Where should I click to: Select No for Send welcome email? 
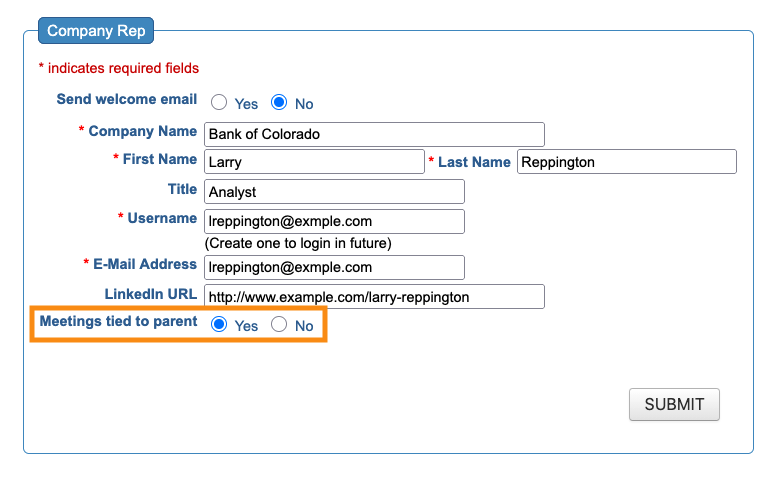[x=279, y=103]
